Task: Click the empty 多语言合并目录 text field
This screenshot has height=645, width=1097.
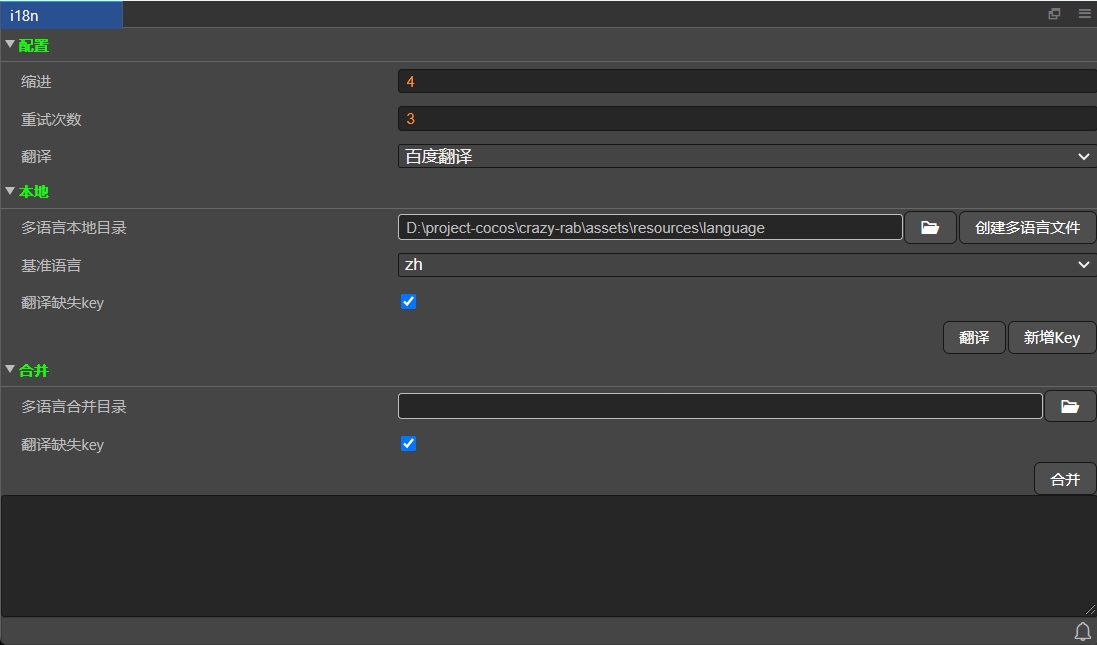Action: [720, 406]
